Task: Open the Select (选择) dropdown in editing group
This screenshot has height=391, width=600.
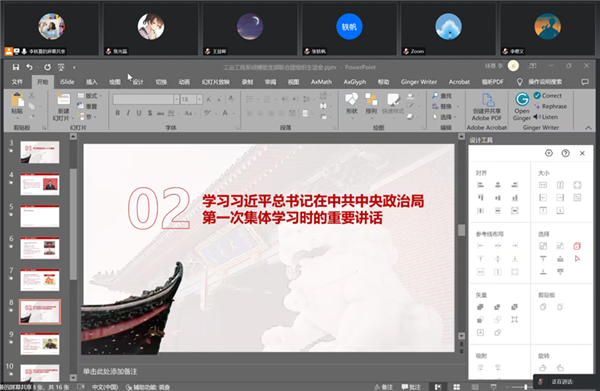Action: (445, 117)
